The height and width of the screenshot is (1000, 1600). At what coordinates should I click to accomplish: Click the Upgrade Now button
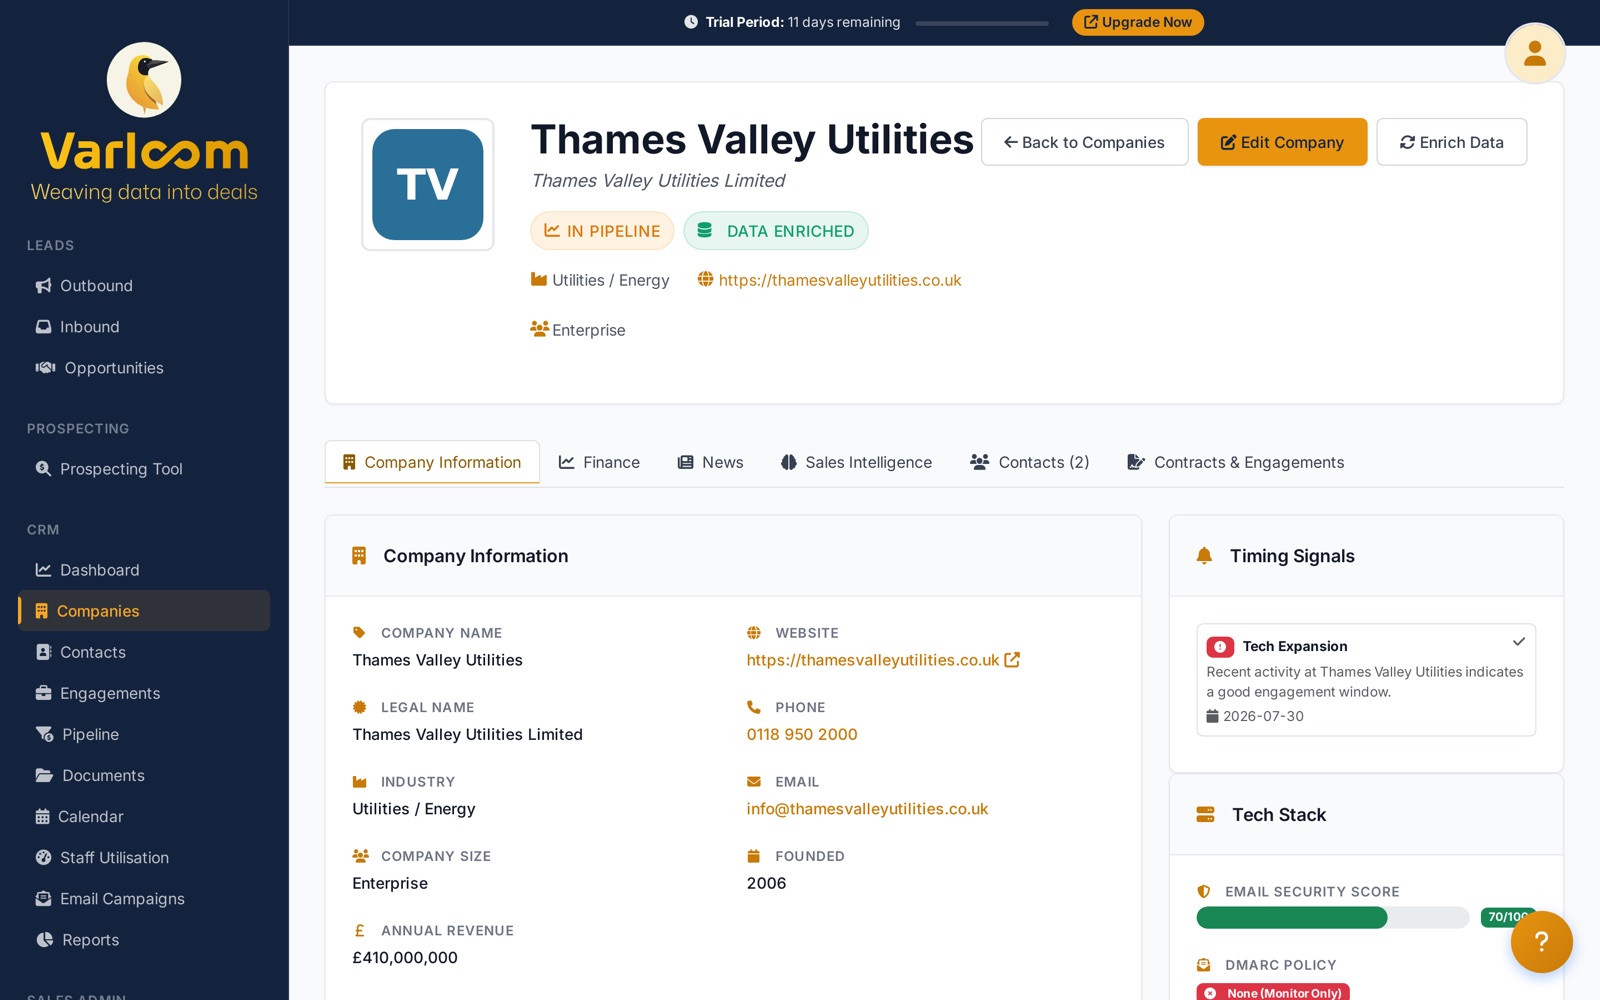click(x=1138, y=22)
